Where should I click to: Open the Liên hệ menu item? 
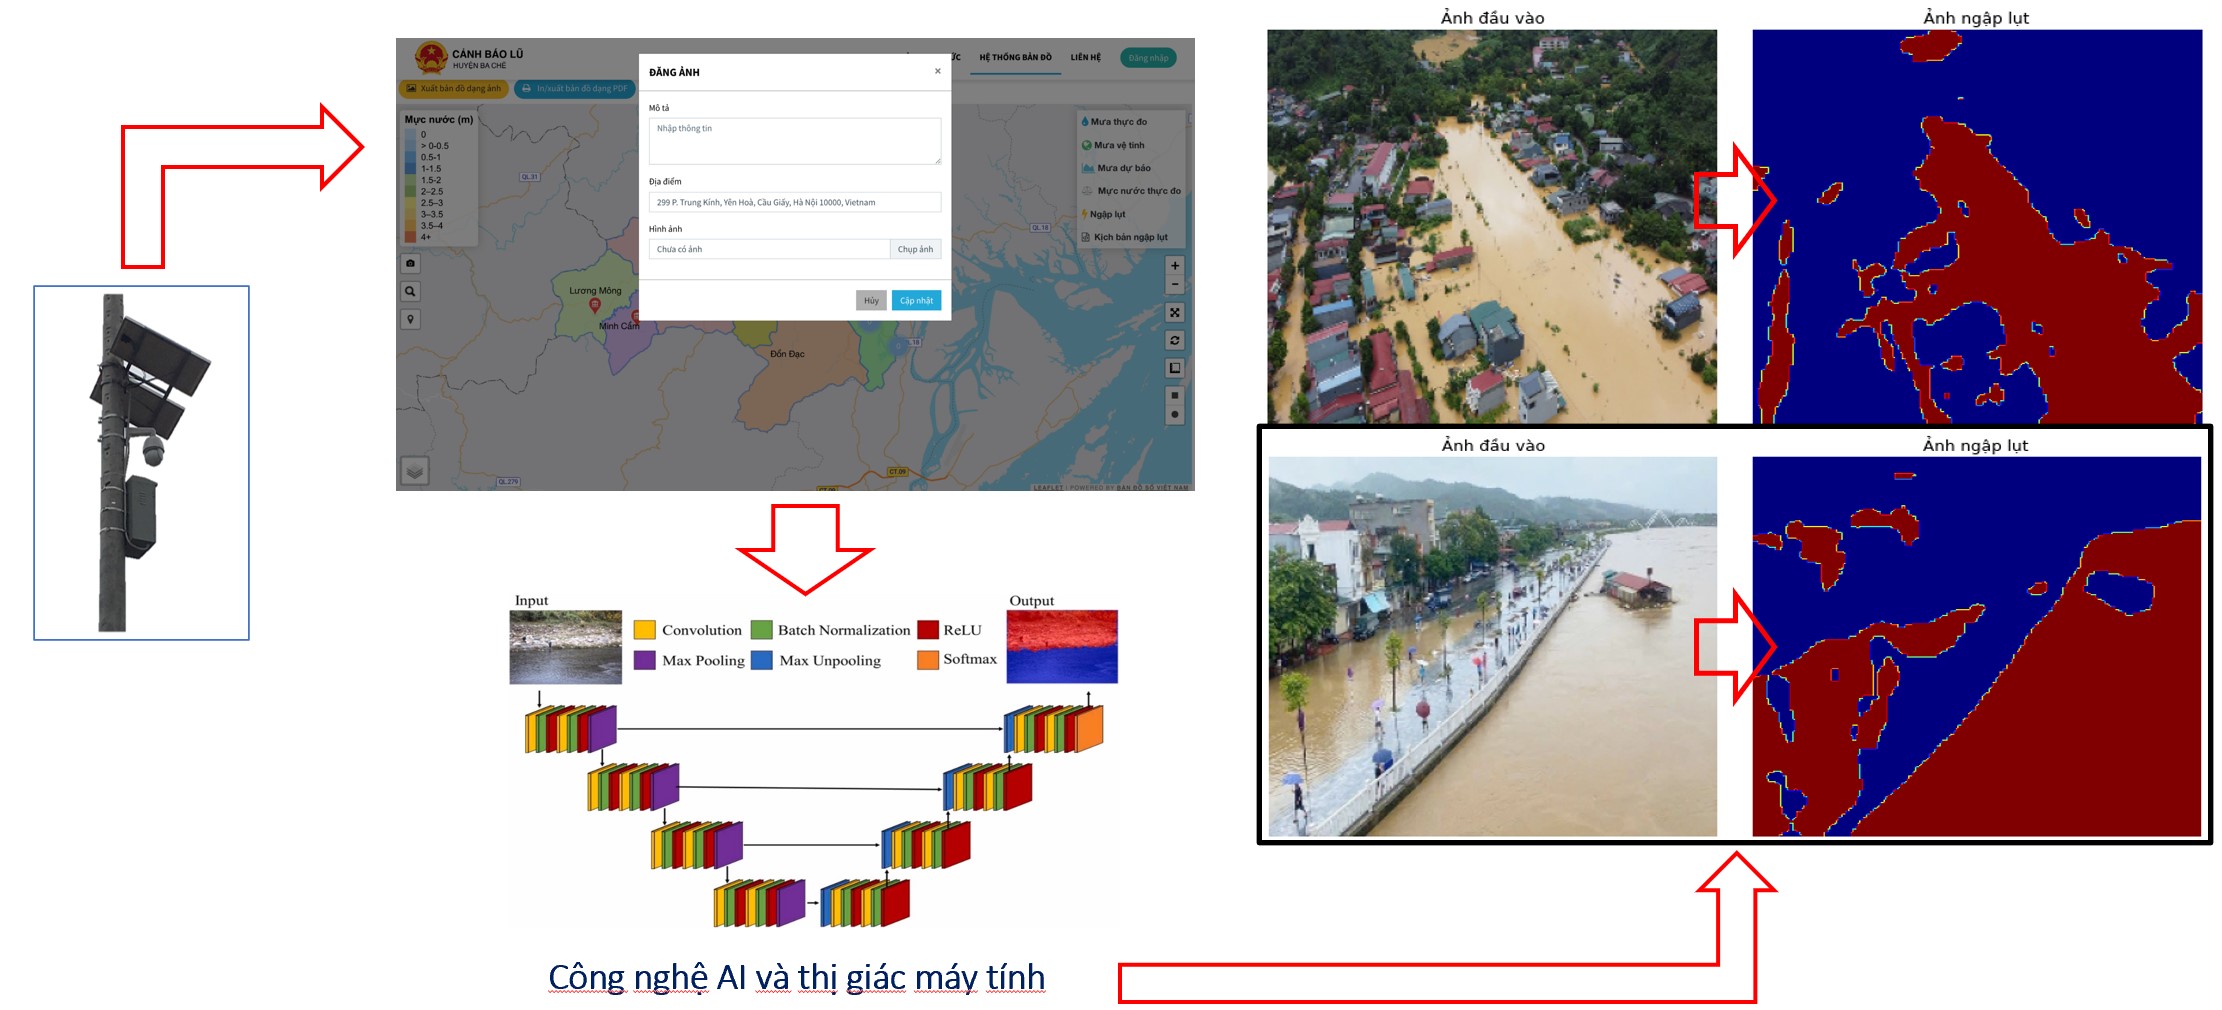[x=1085, y=58]
